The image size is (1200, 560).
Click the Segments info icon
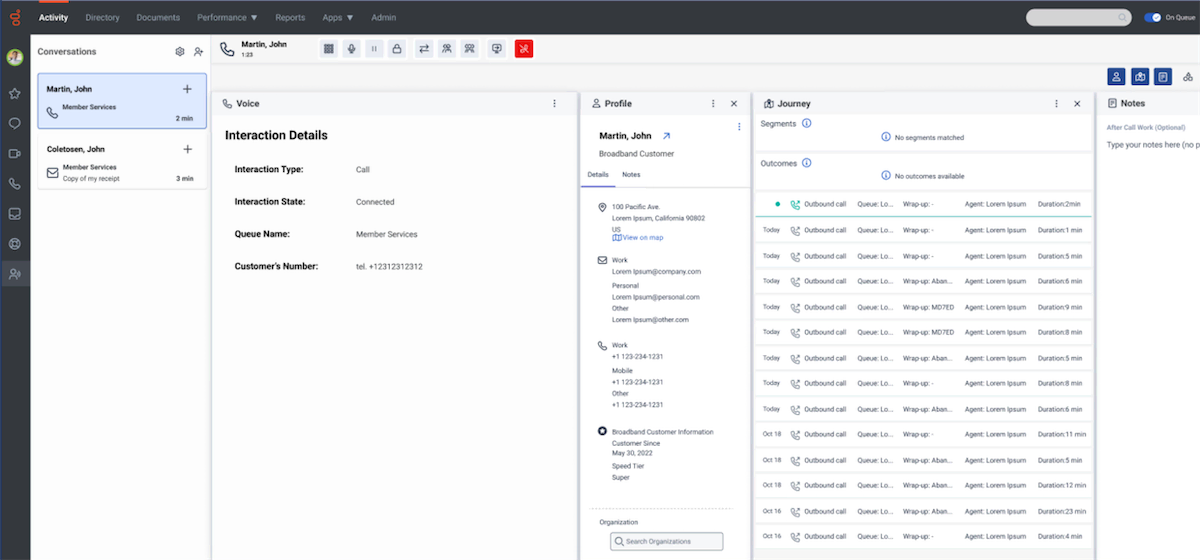click(807, 124)
